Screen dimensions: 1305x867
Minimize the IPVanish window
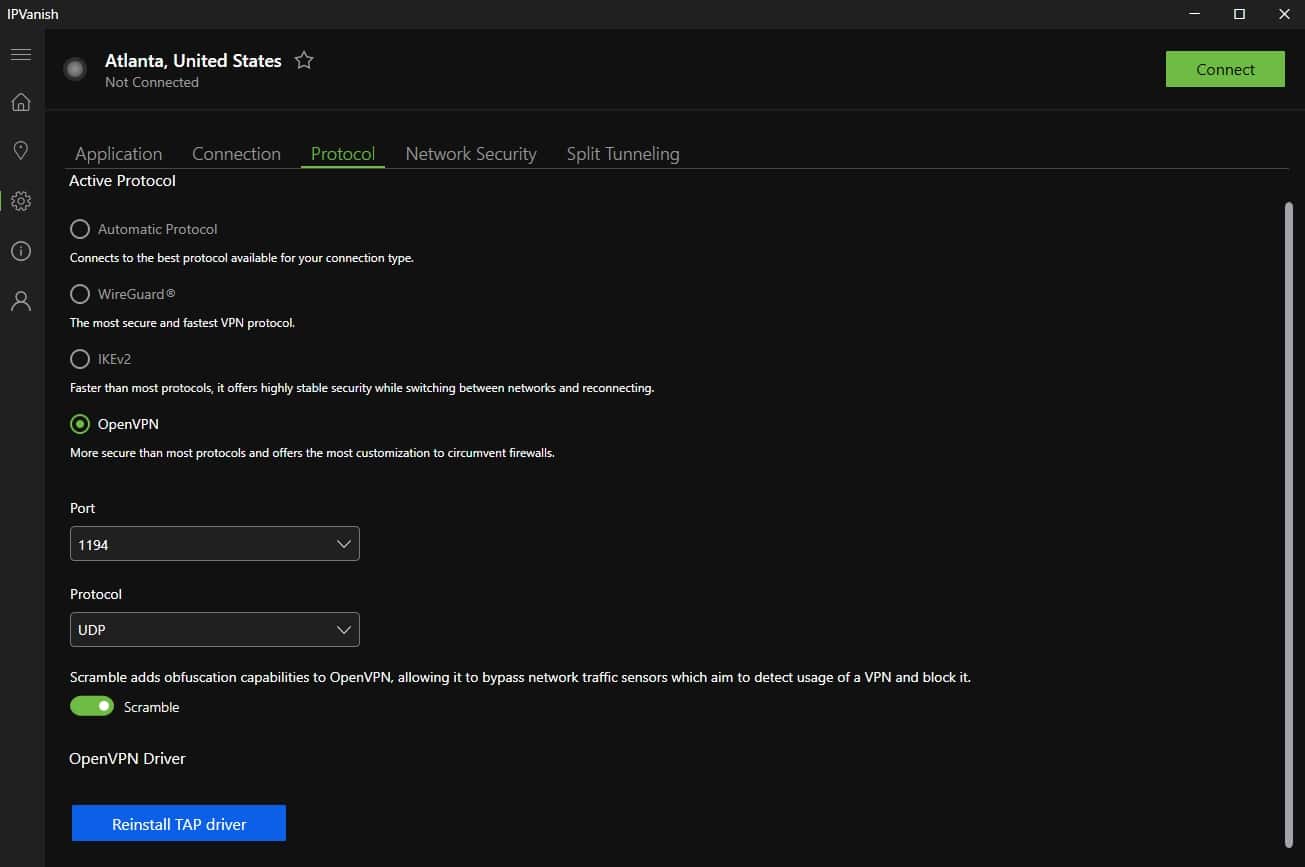[1195, 14]
